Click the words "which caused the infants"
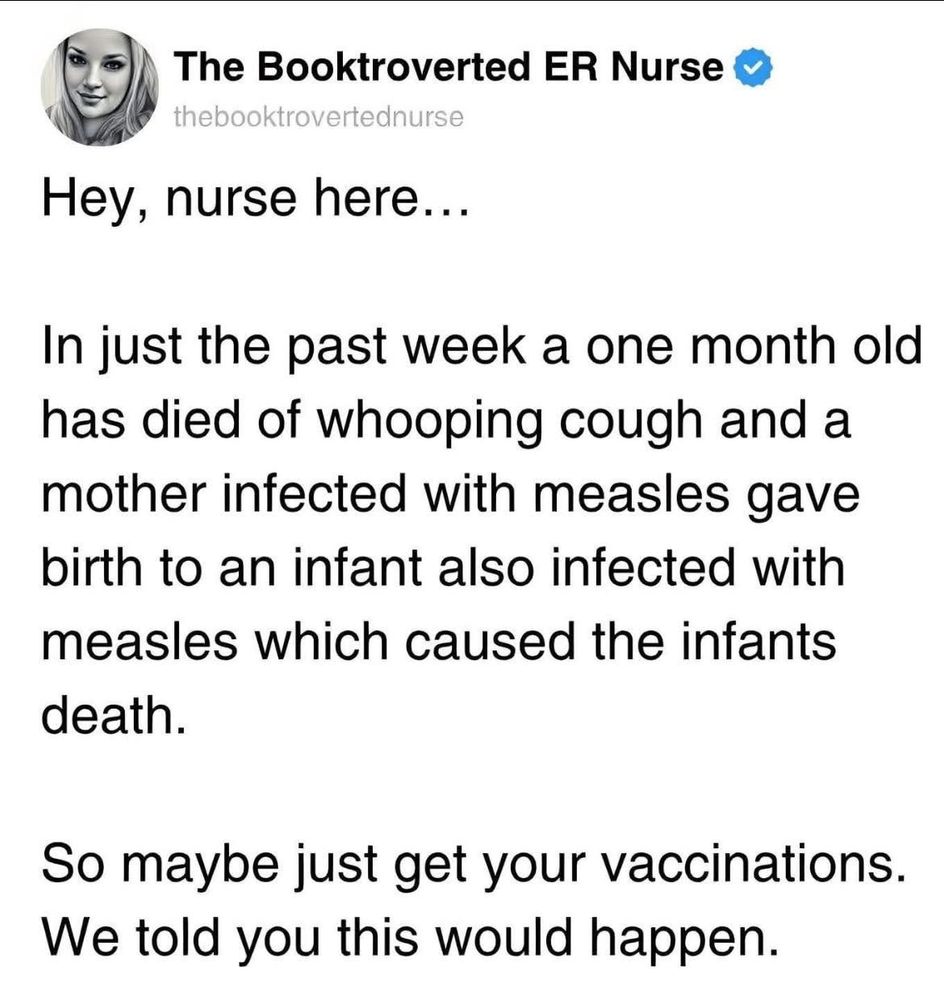The height and width of the screenshot is (1000, 944). (x=546, y=642)
